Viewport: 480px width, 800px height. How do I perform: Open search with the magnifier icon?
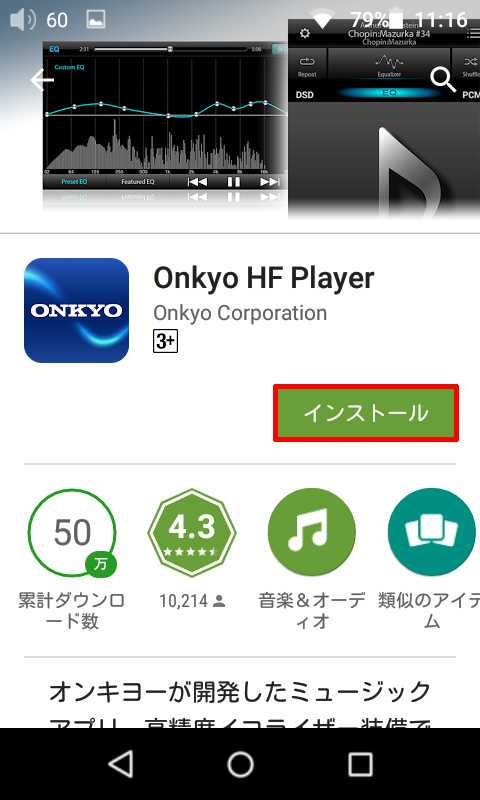click(443, 79)
